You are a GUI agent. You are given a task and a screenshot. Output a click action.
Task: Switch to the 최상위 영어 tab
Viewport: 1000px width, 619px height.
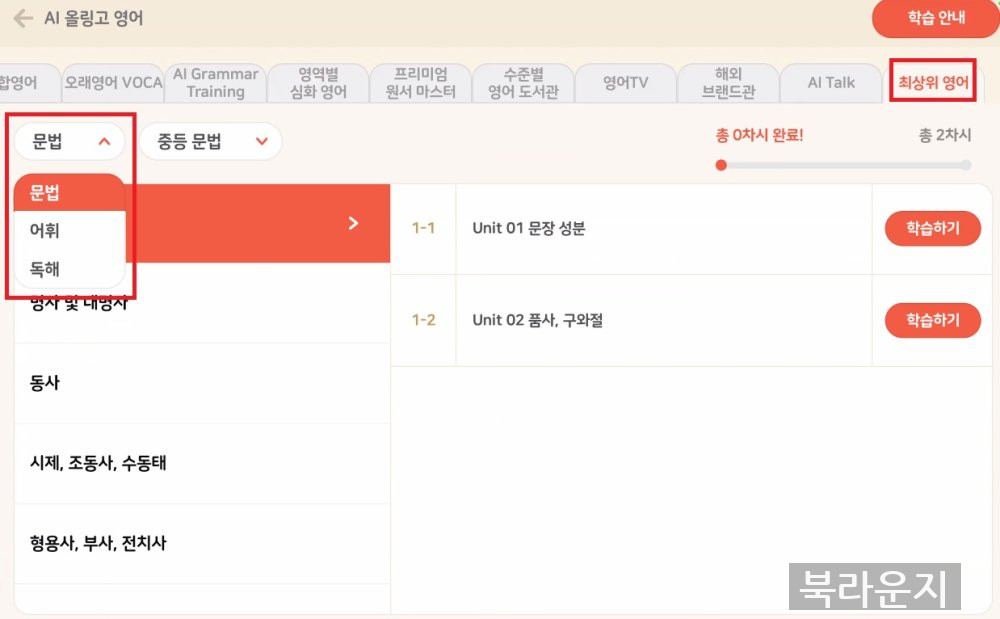[932, 83]
